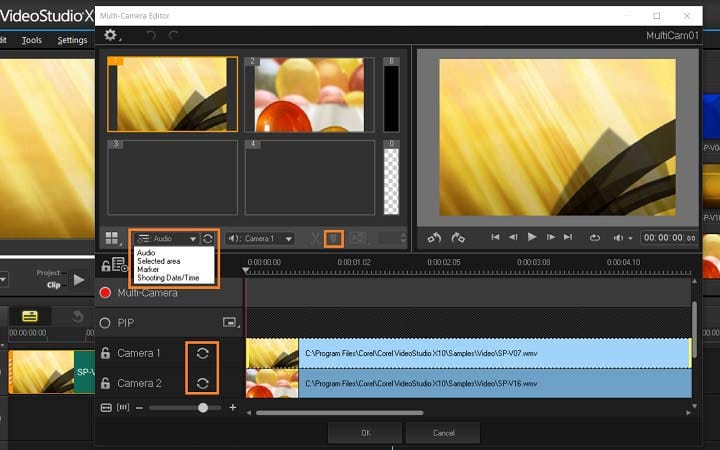Select the PIP track radio button

click(x=105, y=323)
